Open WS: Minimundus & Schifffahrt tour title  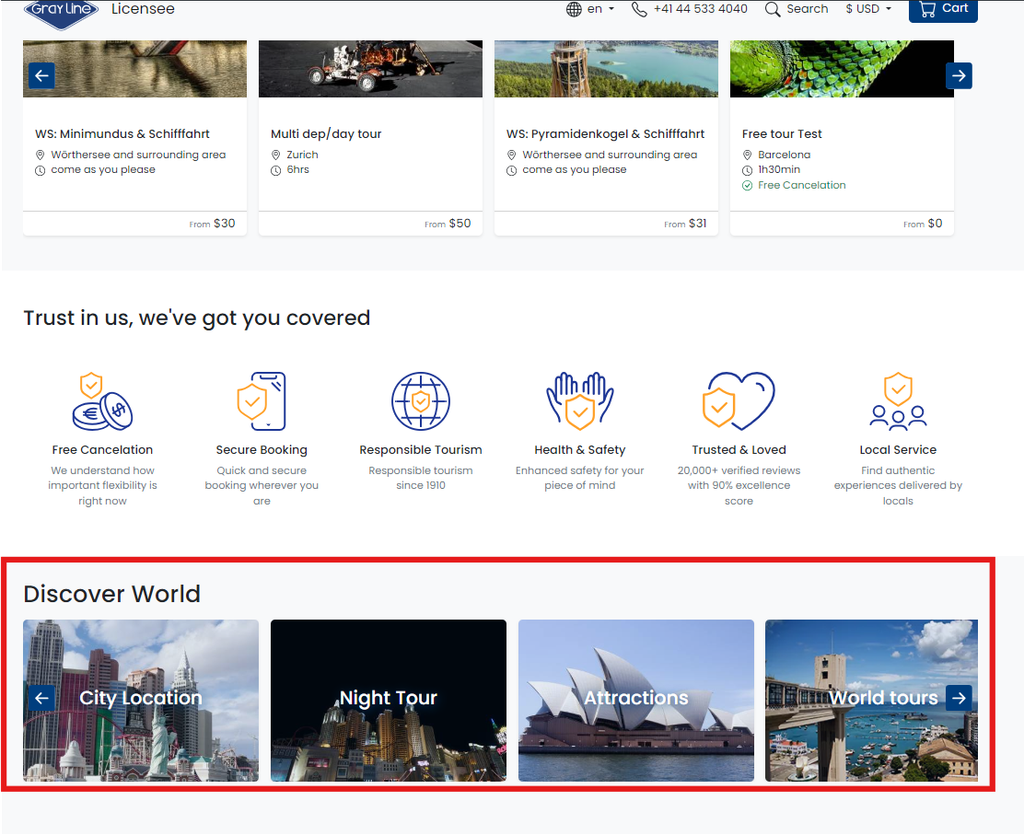point(122,134)
